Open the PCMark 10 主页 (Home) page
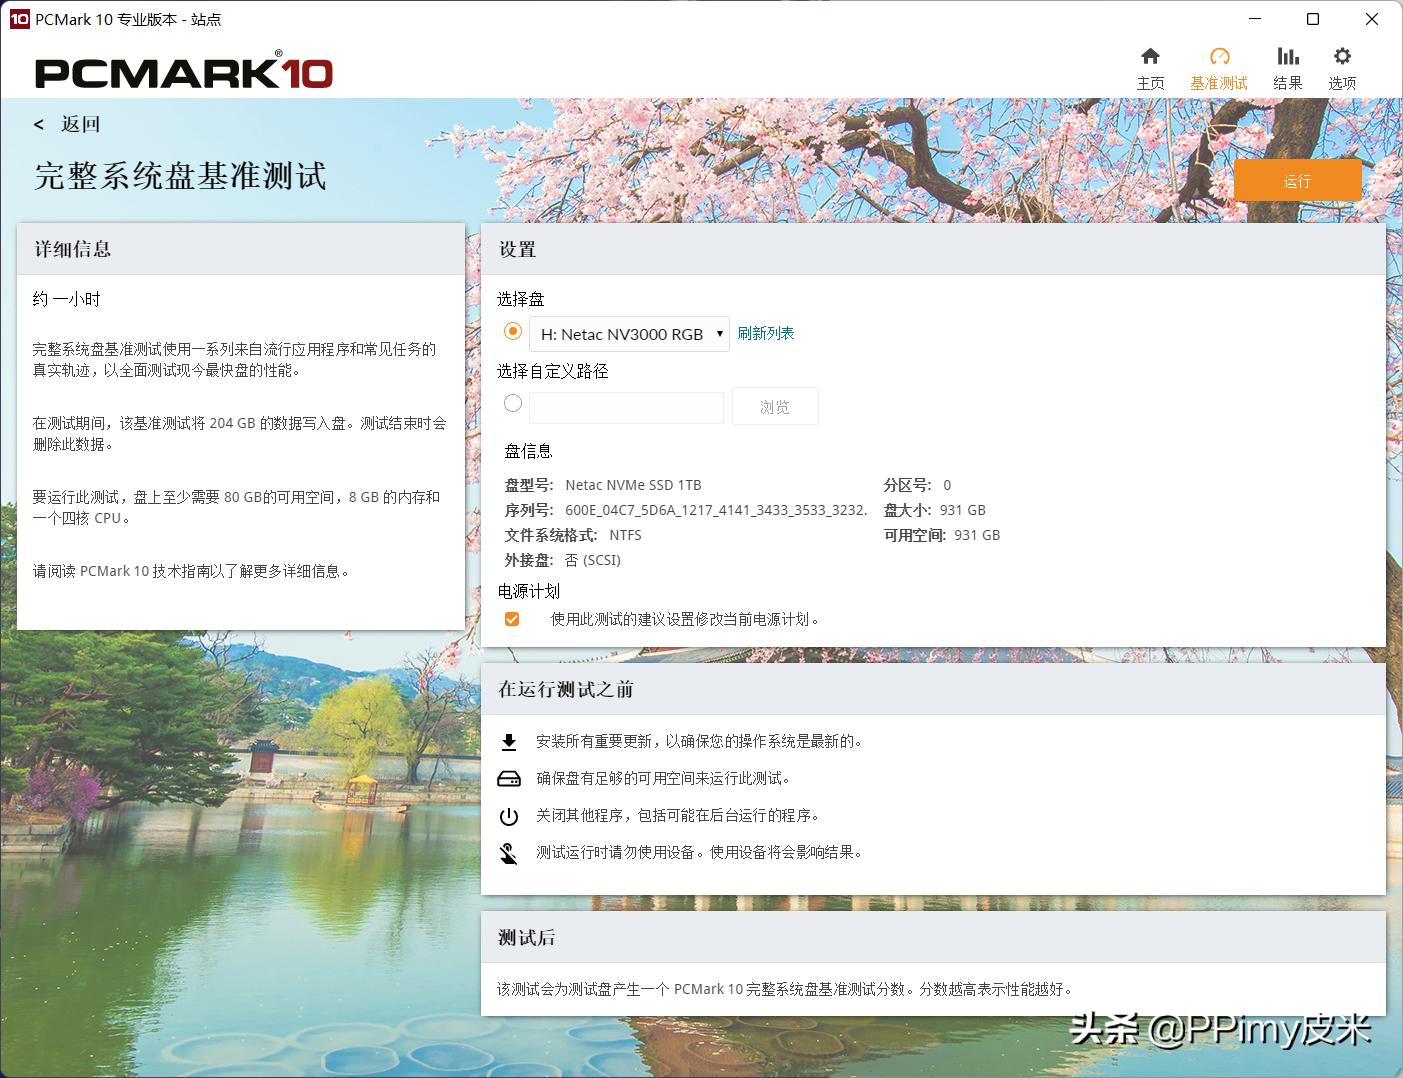The height and width of the screenshot is (1078, 1403). click(x=1151, y=66)
